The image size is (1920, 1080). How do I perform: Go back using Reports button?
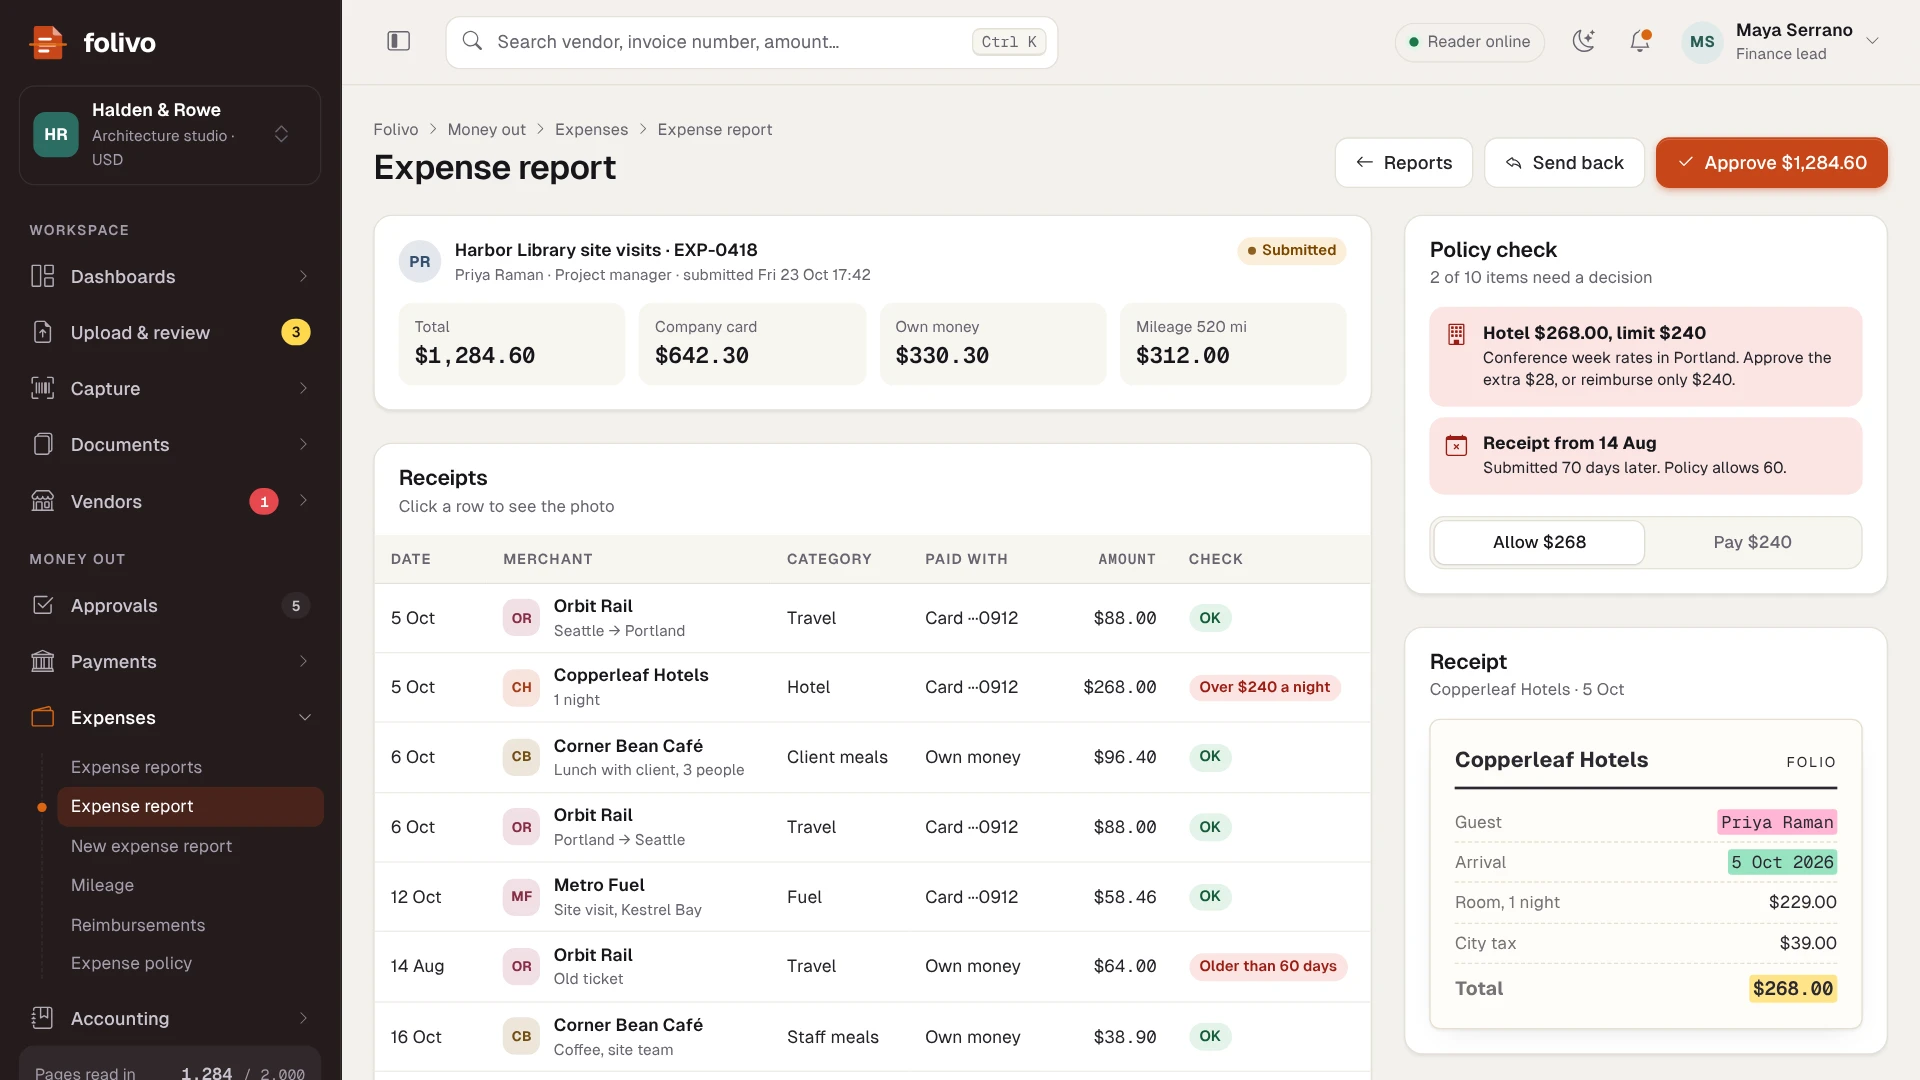[1403, 163]
